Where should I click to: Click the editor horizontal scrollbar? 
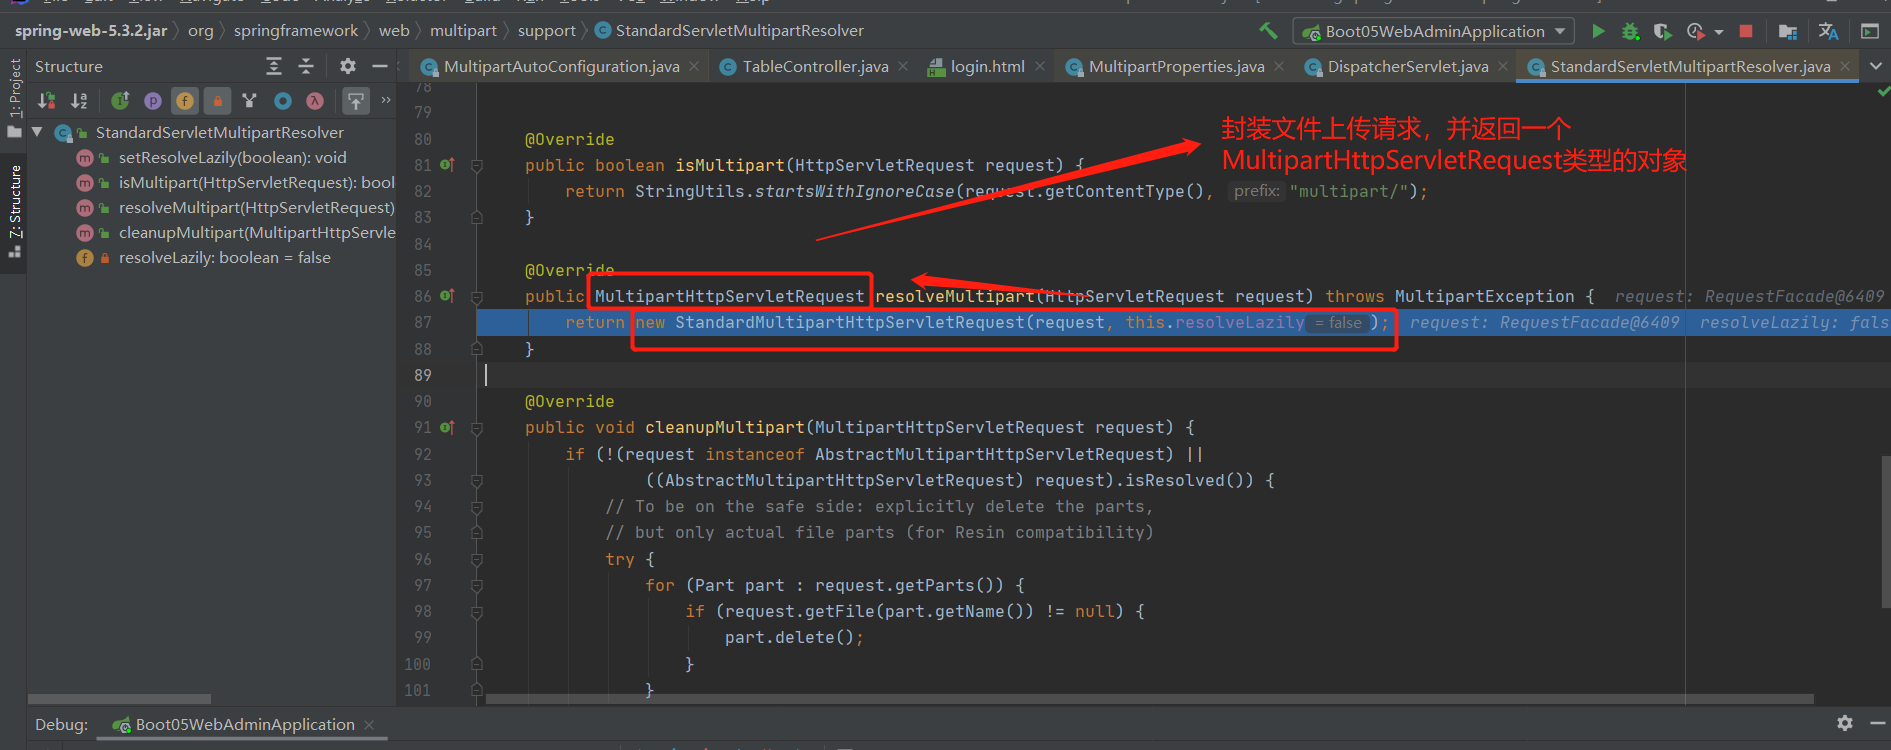(x=1150, y=699)
